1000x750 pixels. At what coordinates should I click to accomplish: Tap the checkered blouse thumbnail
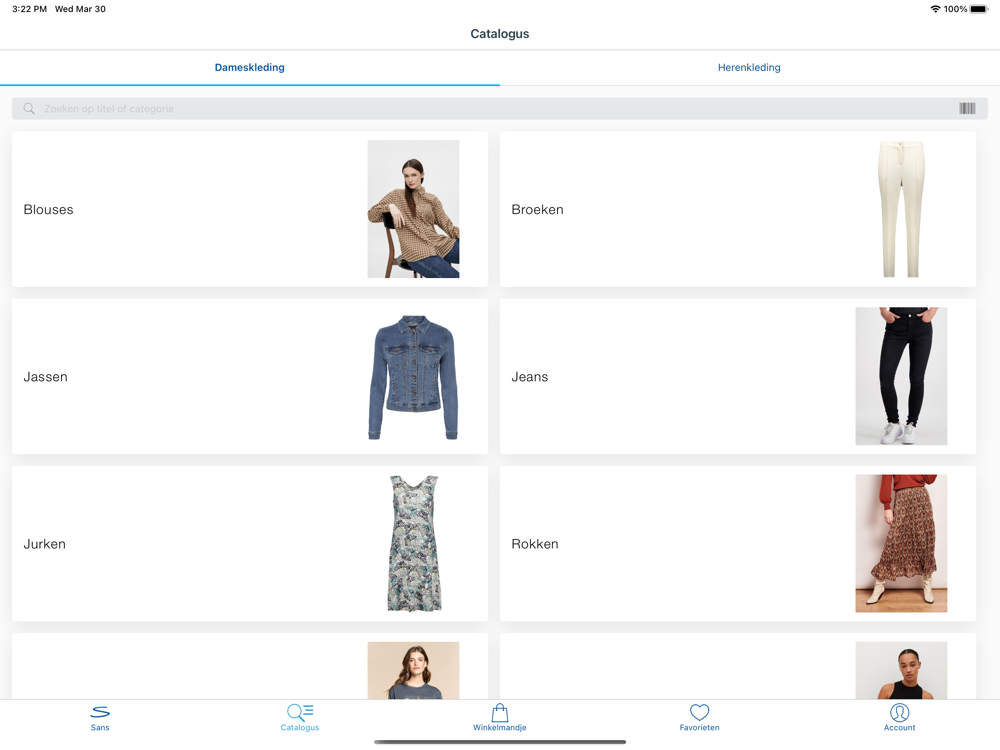413,209
